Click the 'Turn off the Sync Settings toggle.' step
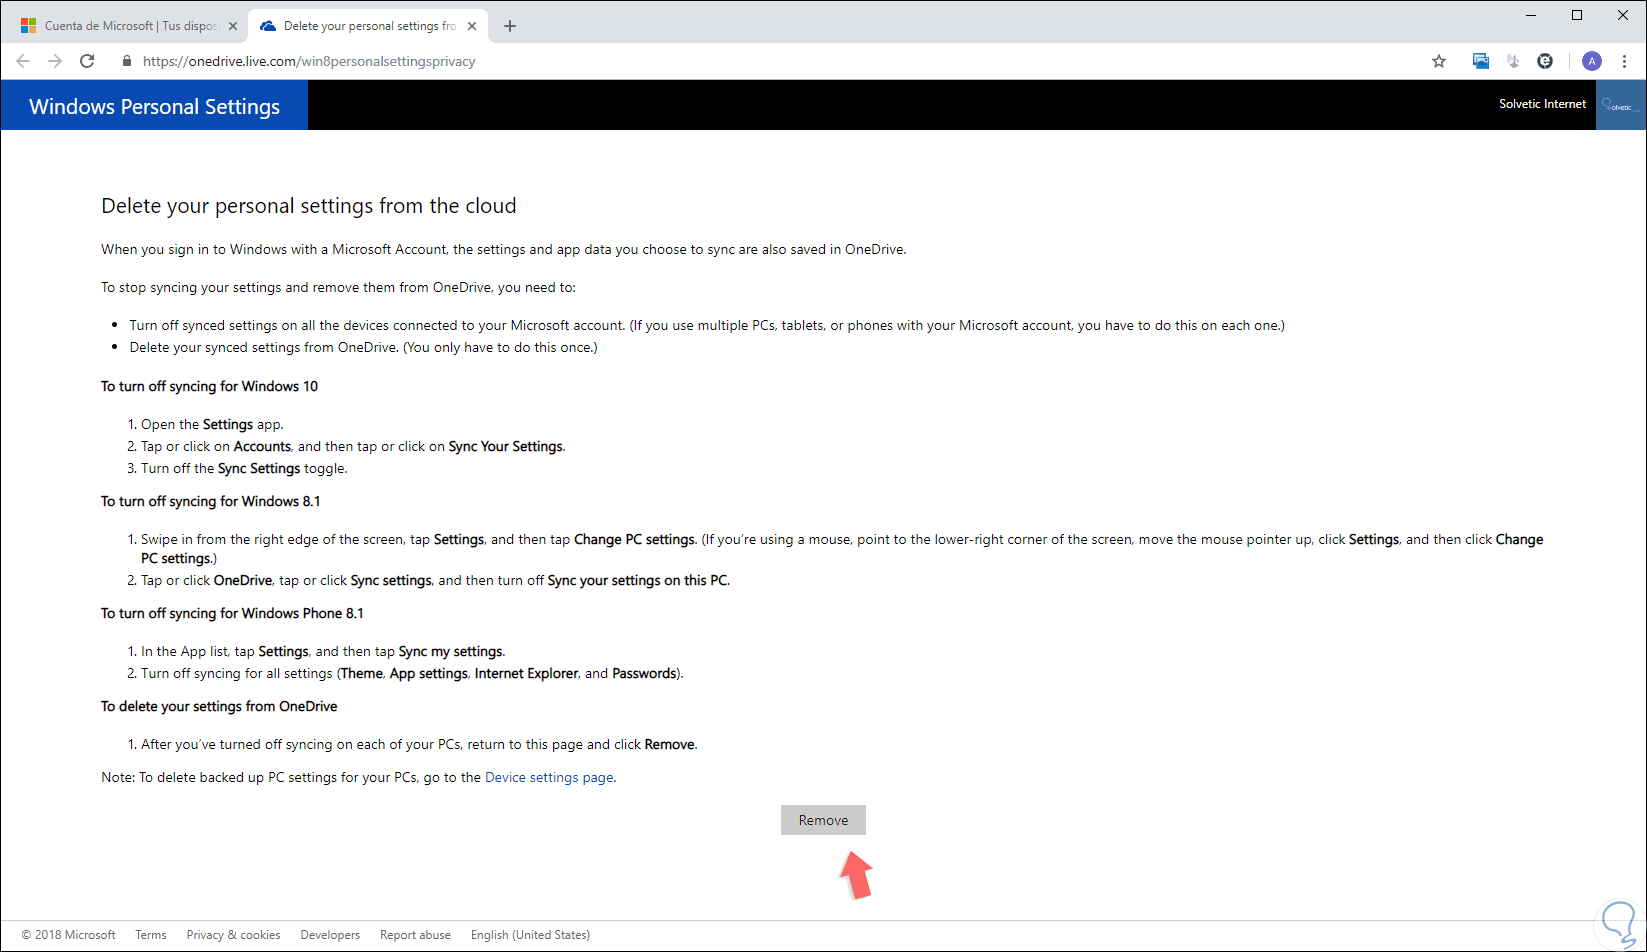 click(x=244, y=468)
